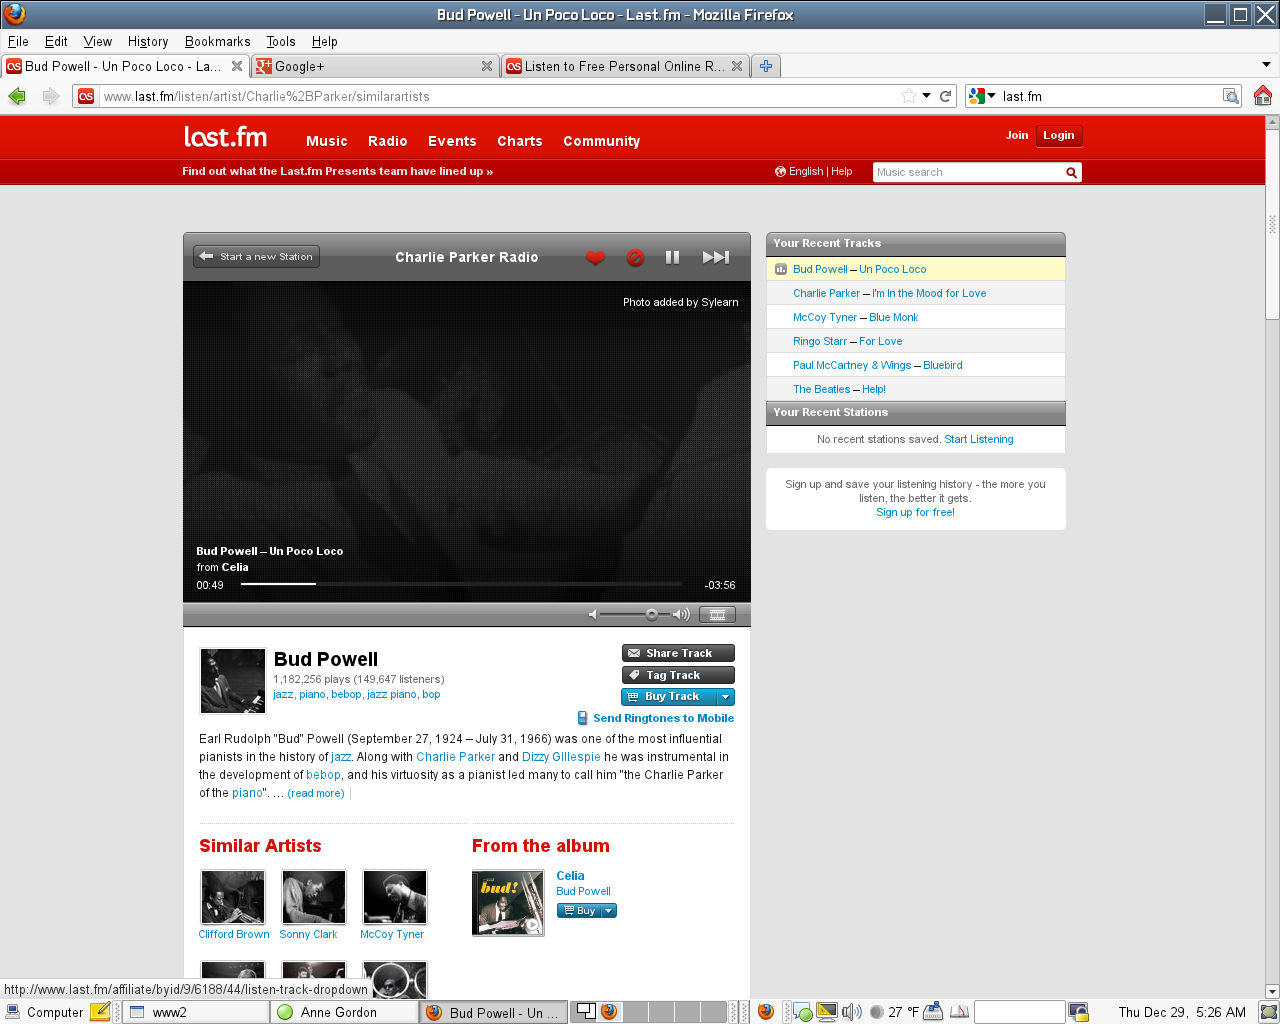1280x1024 pixels.
Task: Open the Charts navigation item
Action: (x=520, y=141)
